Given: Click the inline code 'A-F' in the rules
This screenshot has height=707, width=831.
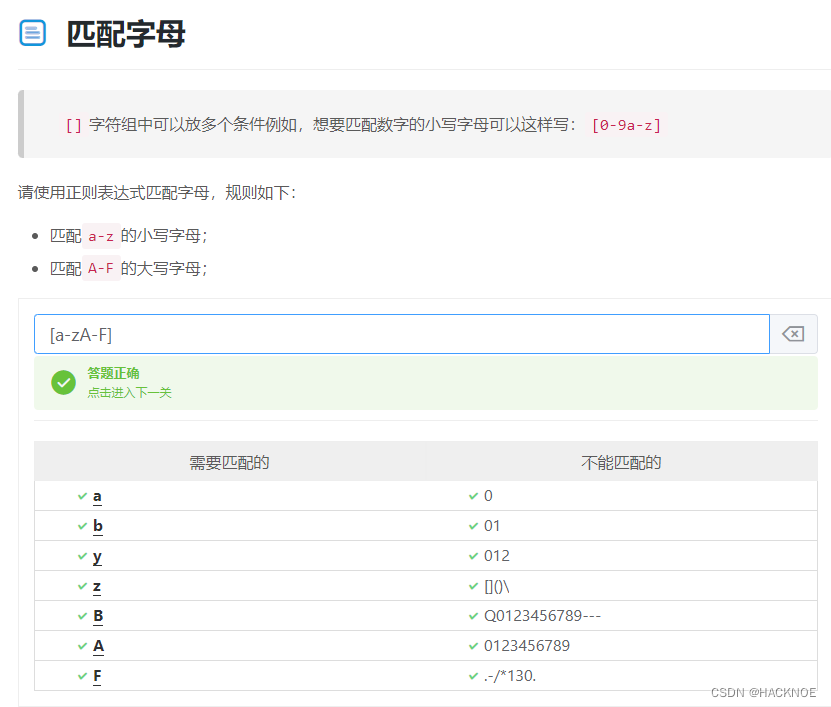Looking at the screenshot, I should [x=101, y=269].
